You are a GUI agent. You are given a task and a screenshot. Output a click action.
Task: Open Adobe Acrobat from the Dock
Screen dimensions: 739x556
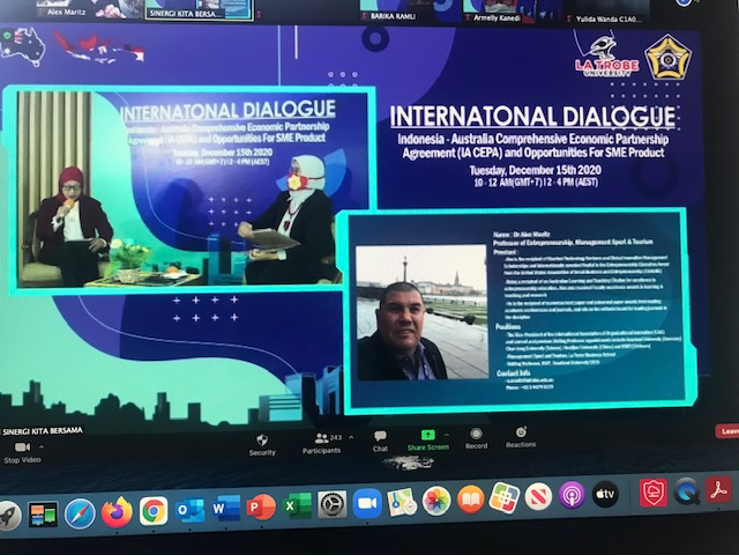(718, 491)
